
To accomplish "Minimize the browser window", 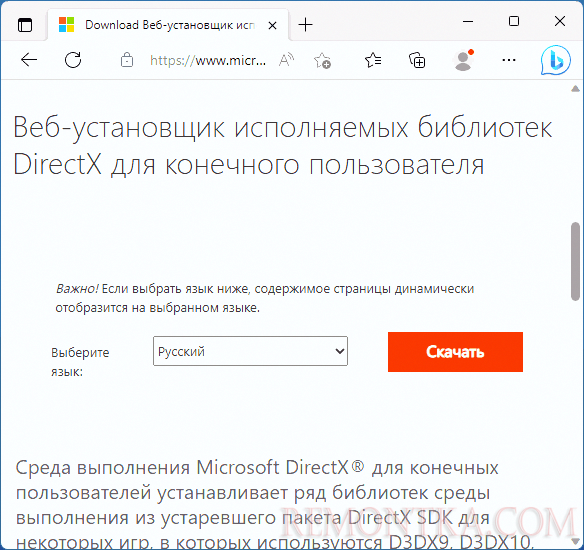I will 468,21.
